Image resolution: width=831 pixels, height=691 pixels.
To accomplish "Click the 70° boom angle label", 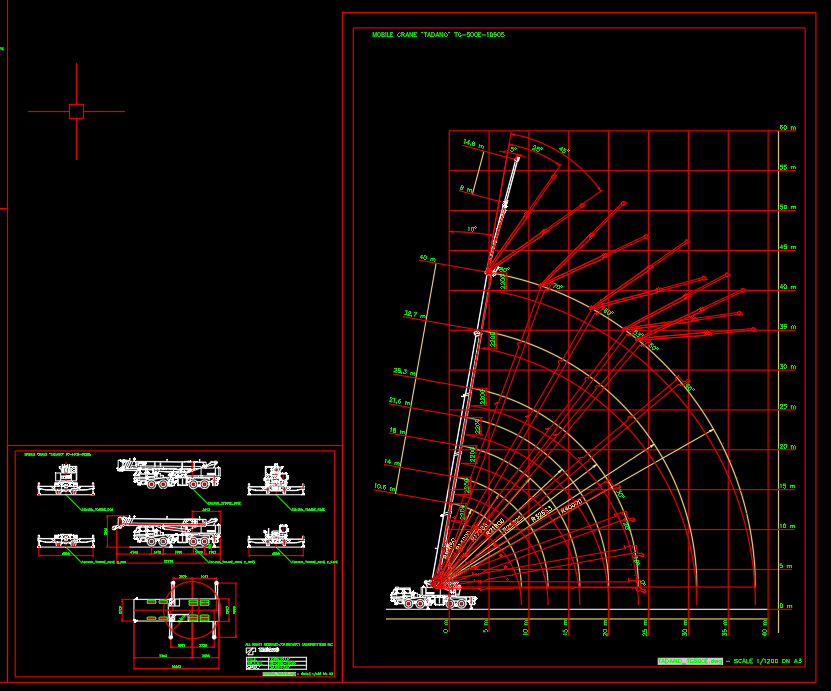I will pyautogui.click(x=558, y=287).
